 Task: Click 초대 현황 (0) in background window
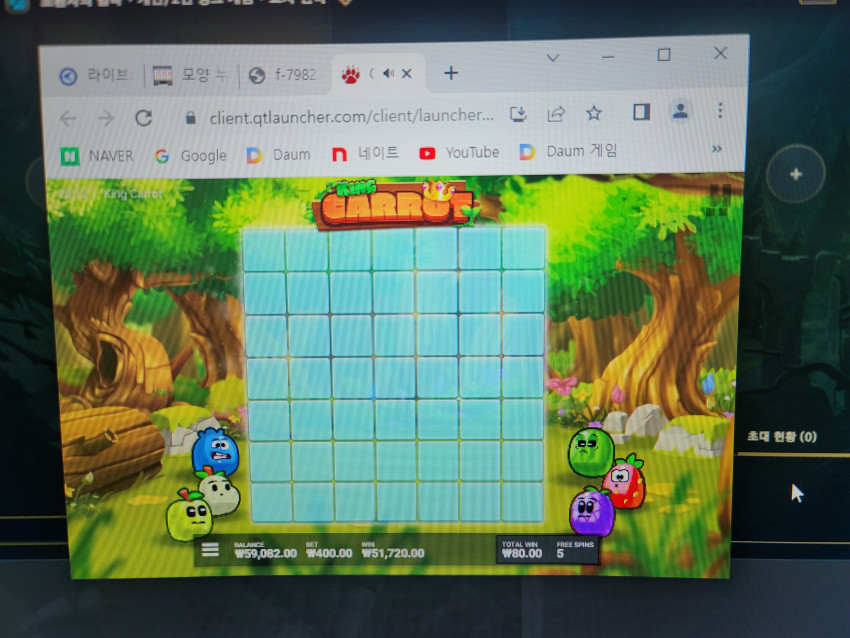pyautogui.click(x=782, y=436)
